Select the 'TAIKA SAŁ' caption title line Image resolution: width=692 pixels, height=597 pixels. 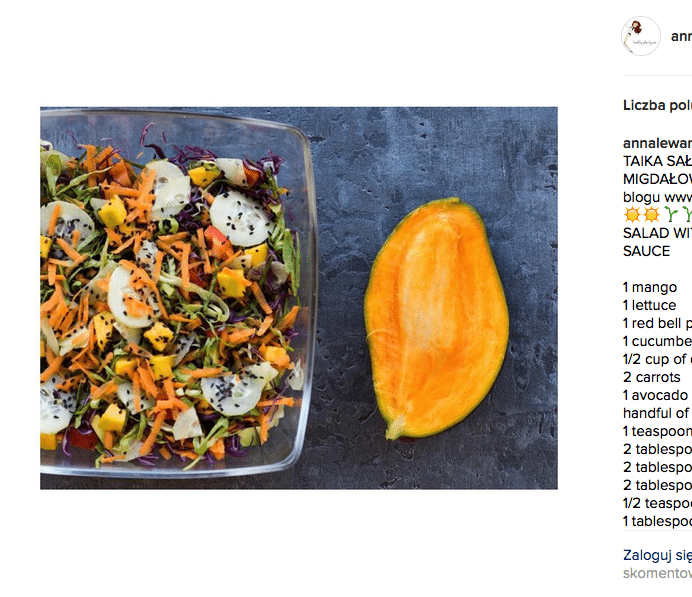[657, 161]
